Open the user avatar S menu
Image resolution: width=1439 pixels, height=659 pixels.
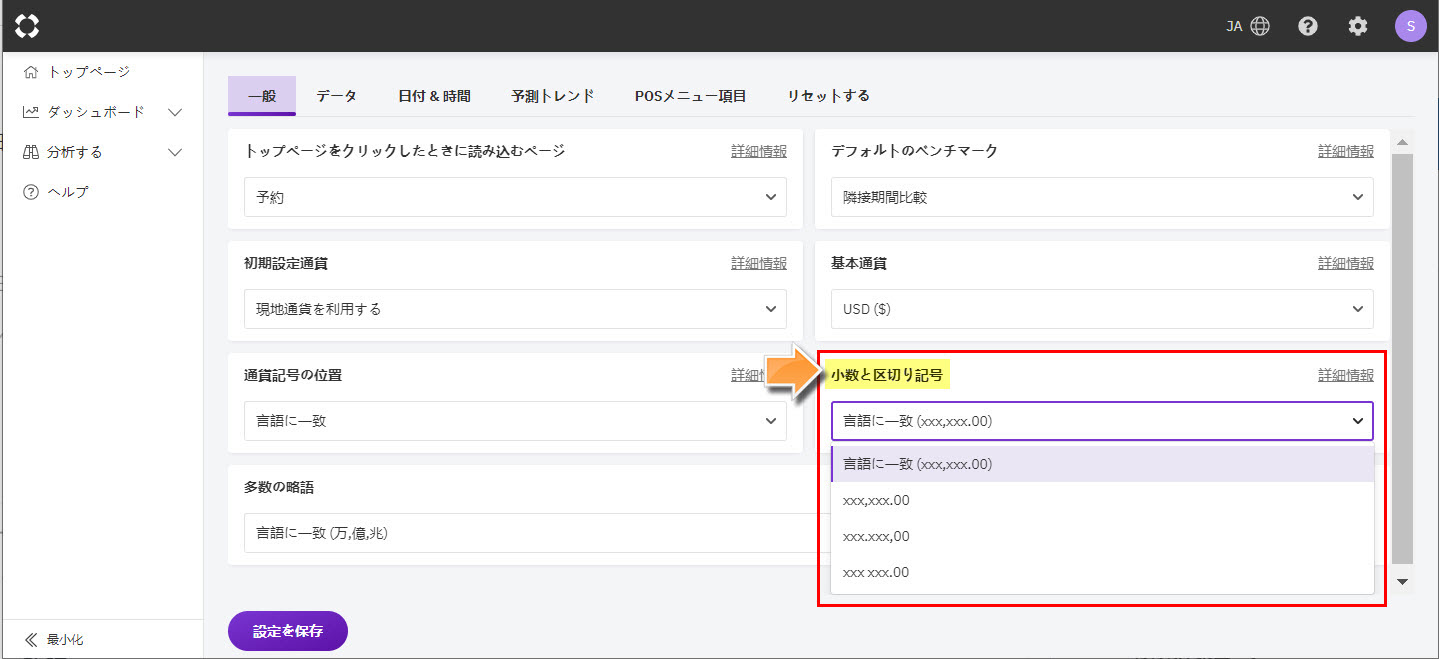tap(1410, 26)
